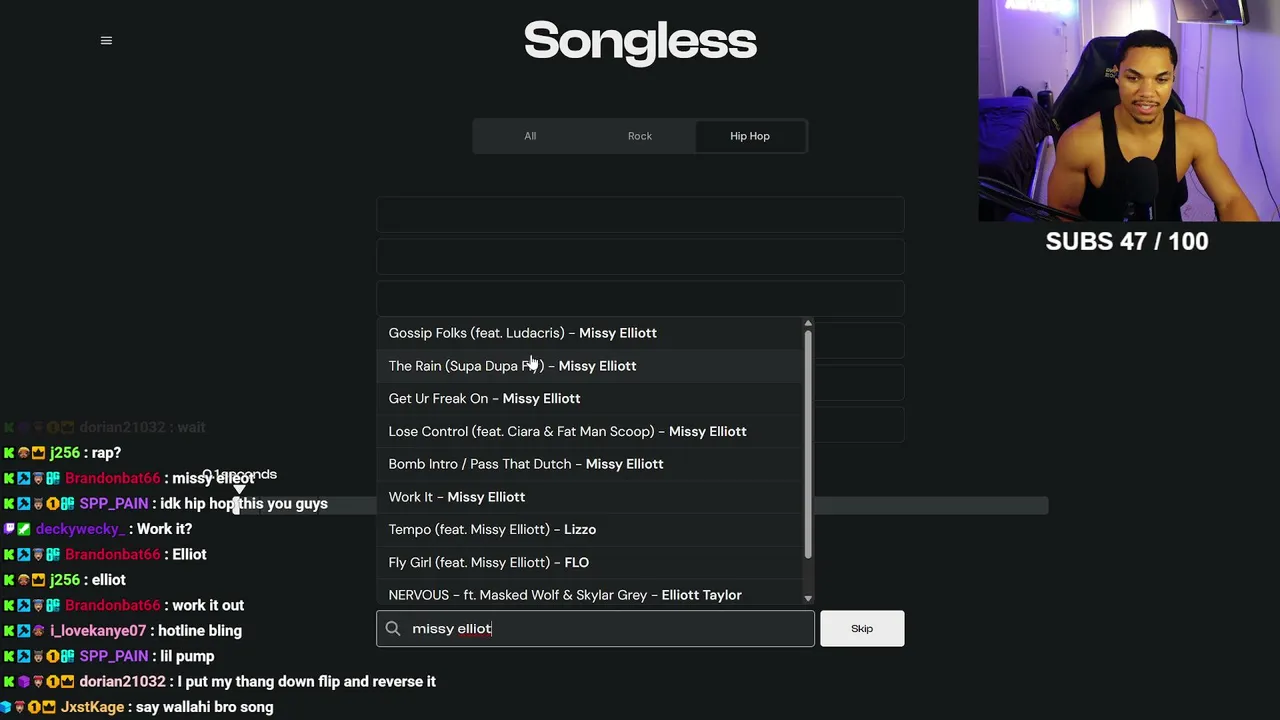Click username dorian21032 on "flip and reverse" message
The width and height of the screenshot is (1280, 720).
pos(122,682)
